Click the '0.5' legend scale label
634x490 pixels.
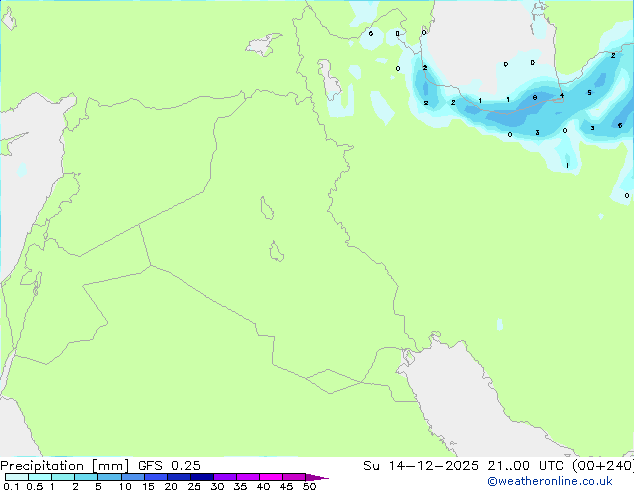[35, 486]
